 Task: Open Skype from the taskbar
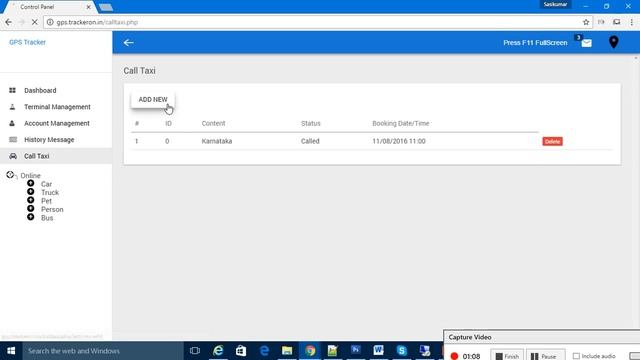click(x=402, y=351)
